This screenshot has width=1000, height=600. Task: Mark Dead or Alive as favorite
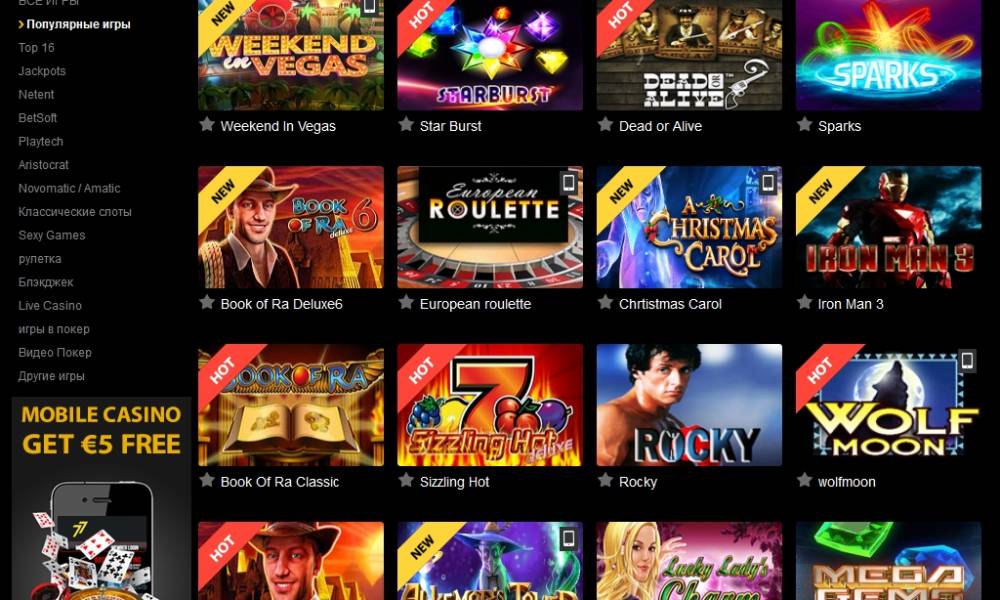point(605,124)
